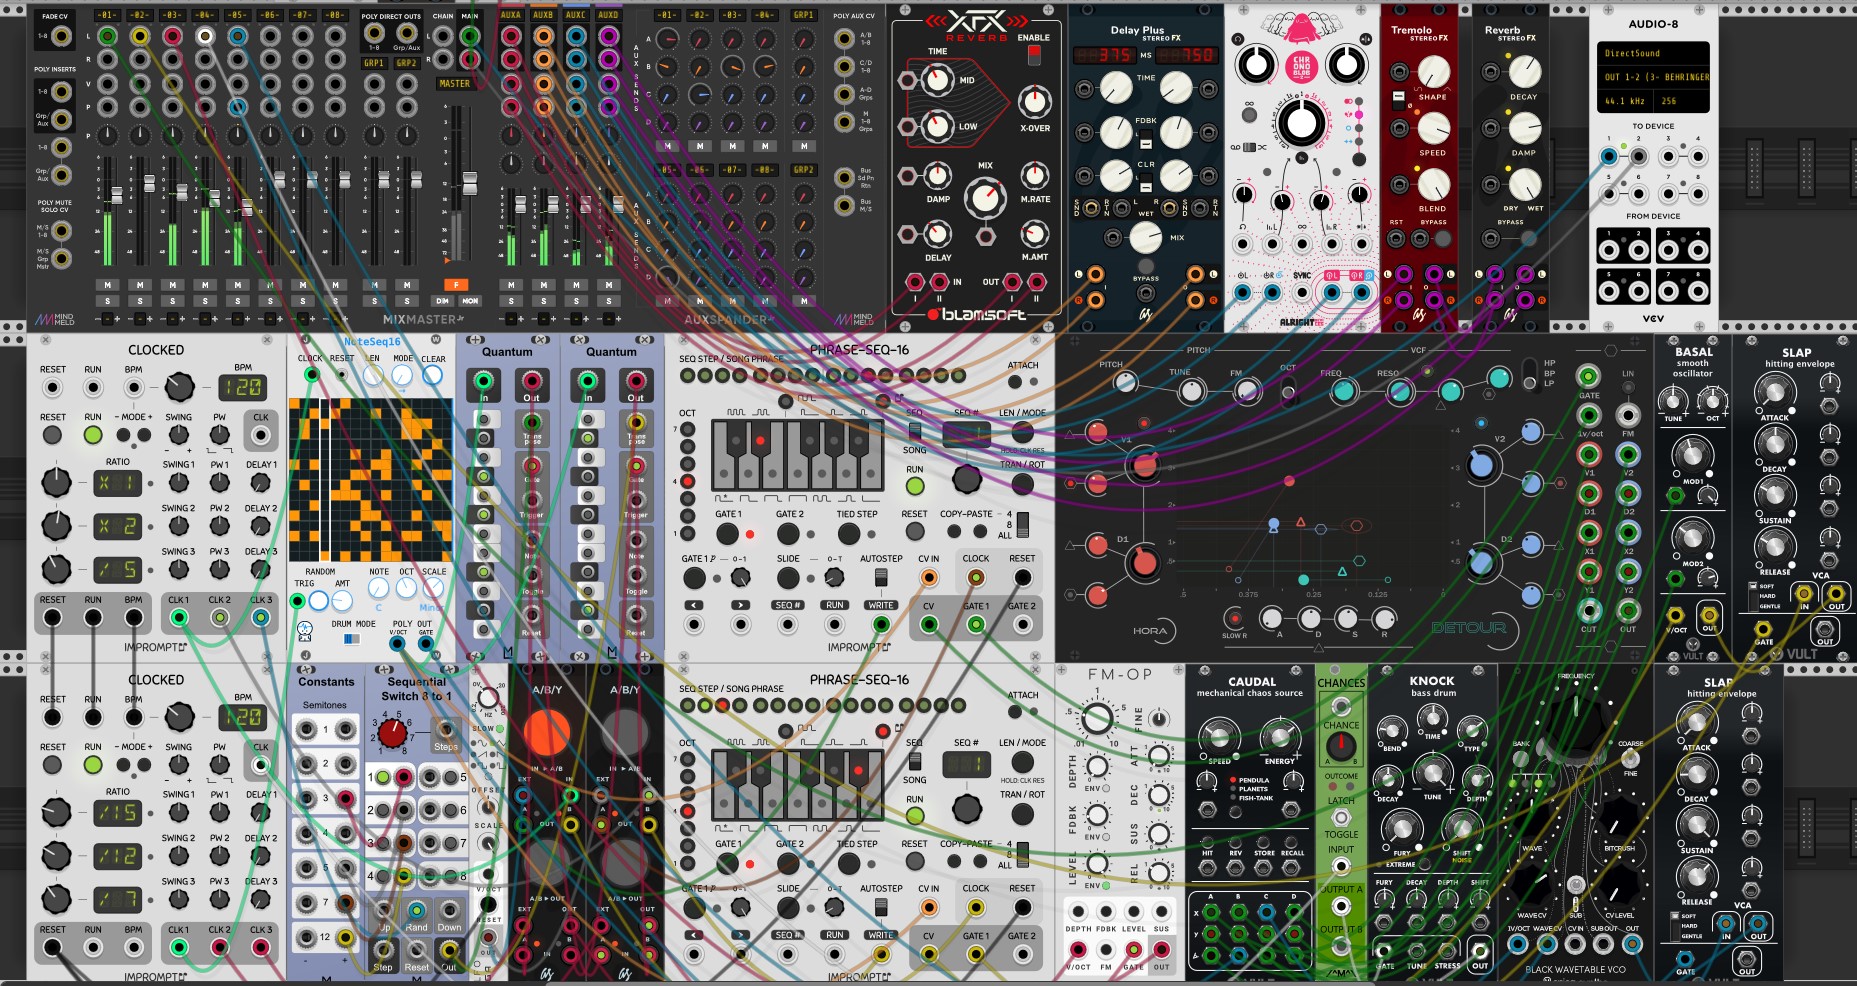The image size is (1857, 986).
Task: Toggle the Chronoblob tape/digital mode switch
Action: coord(1249,147)
